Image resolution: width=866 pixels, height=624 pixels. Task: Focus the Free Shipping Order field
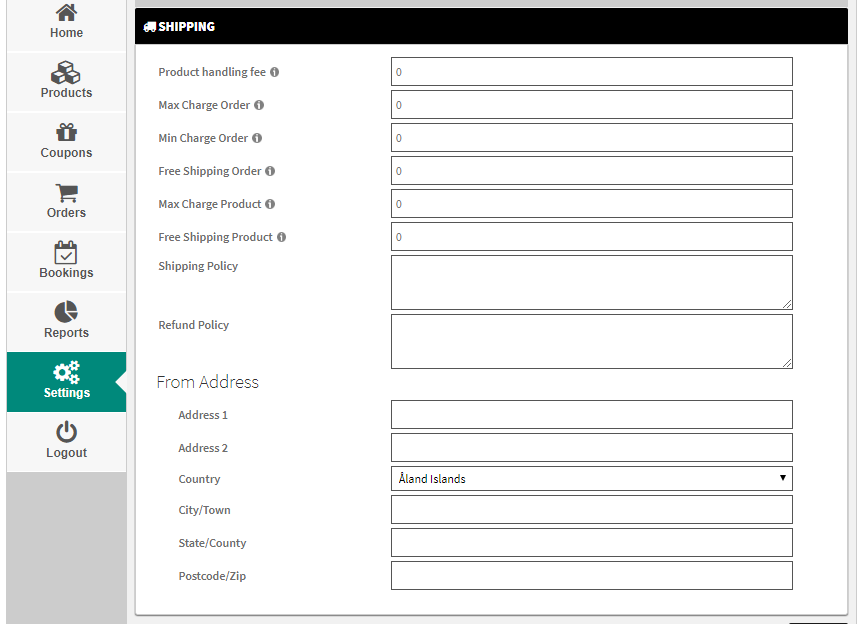click(x=592, y=171)
